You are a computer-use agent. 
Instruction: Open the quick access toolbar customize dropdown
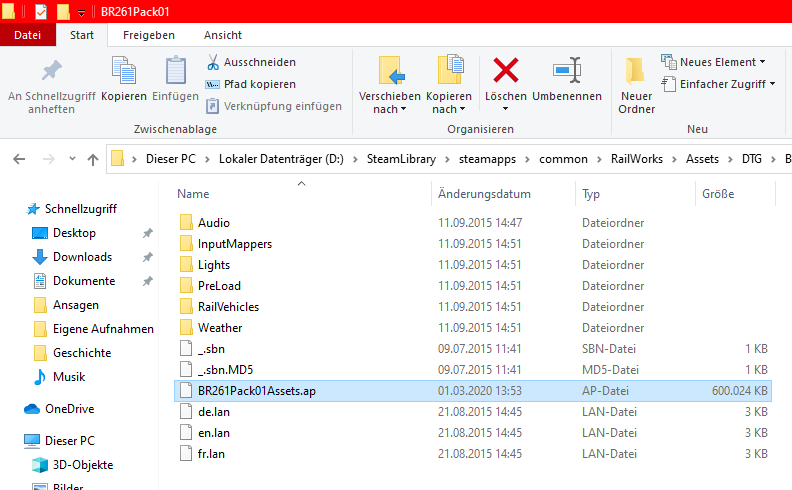[x=81, y=13]
